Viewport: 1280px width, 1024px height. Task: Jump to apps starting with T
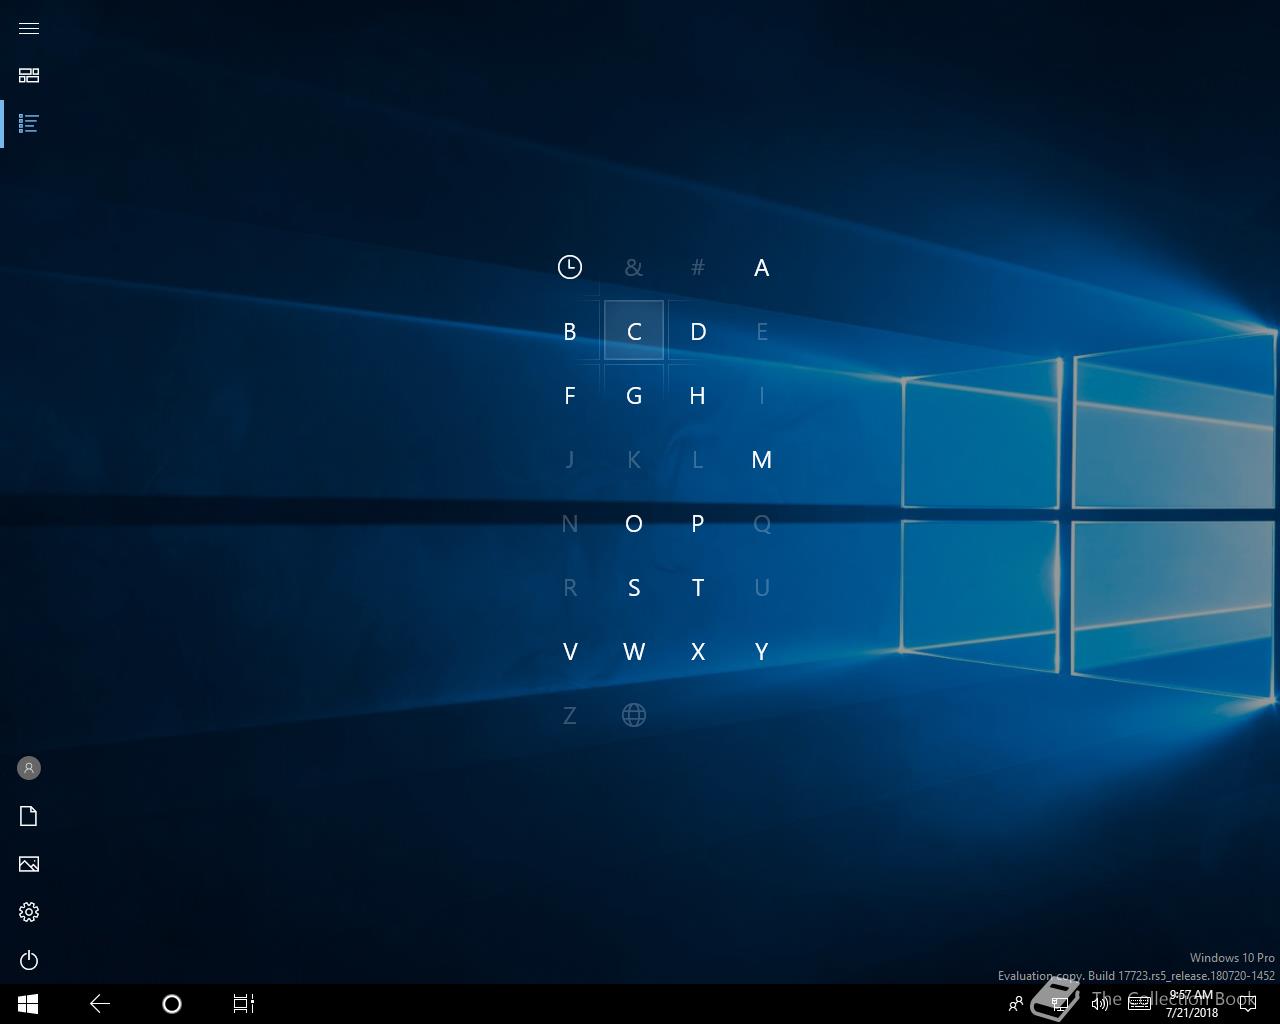click(698, 587)
